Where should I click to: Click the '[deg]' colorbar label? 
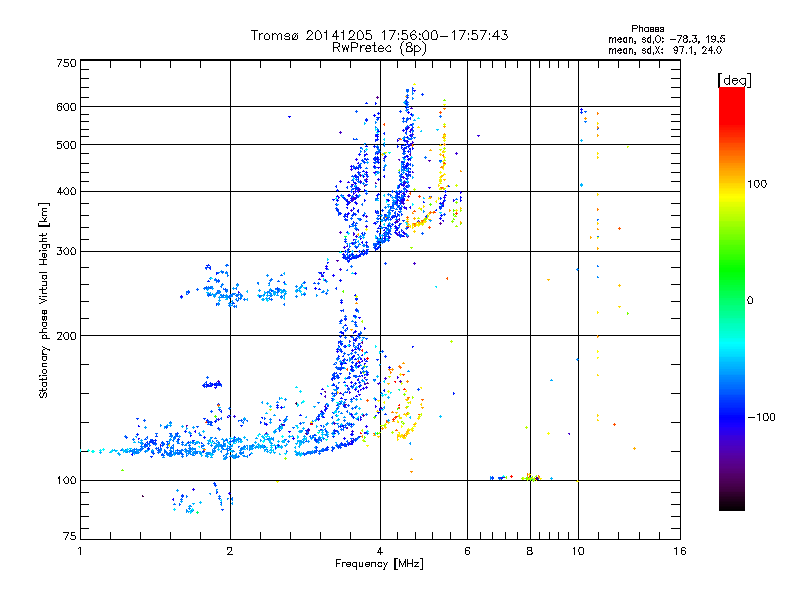click(734, 80)
